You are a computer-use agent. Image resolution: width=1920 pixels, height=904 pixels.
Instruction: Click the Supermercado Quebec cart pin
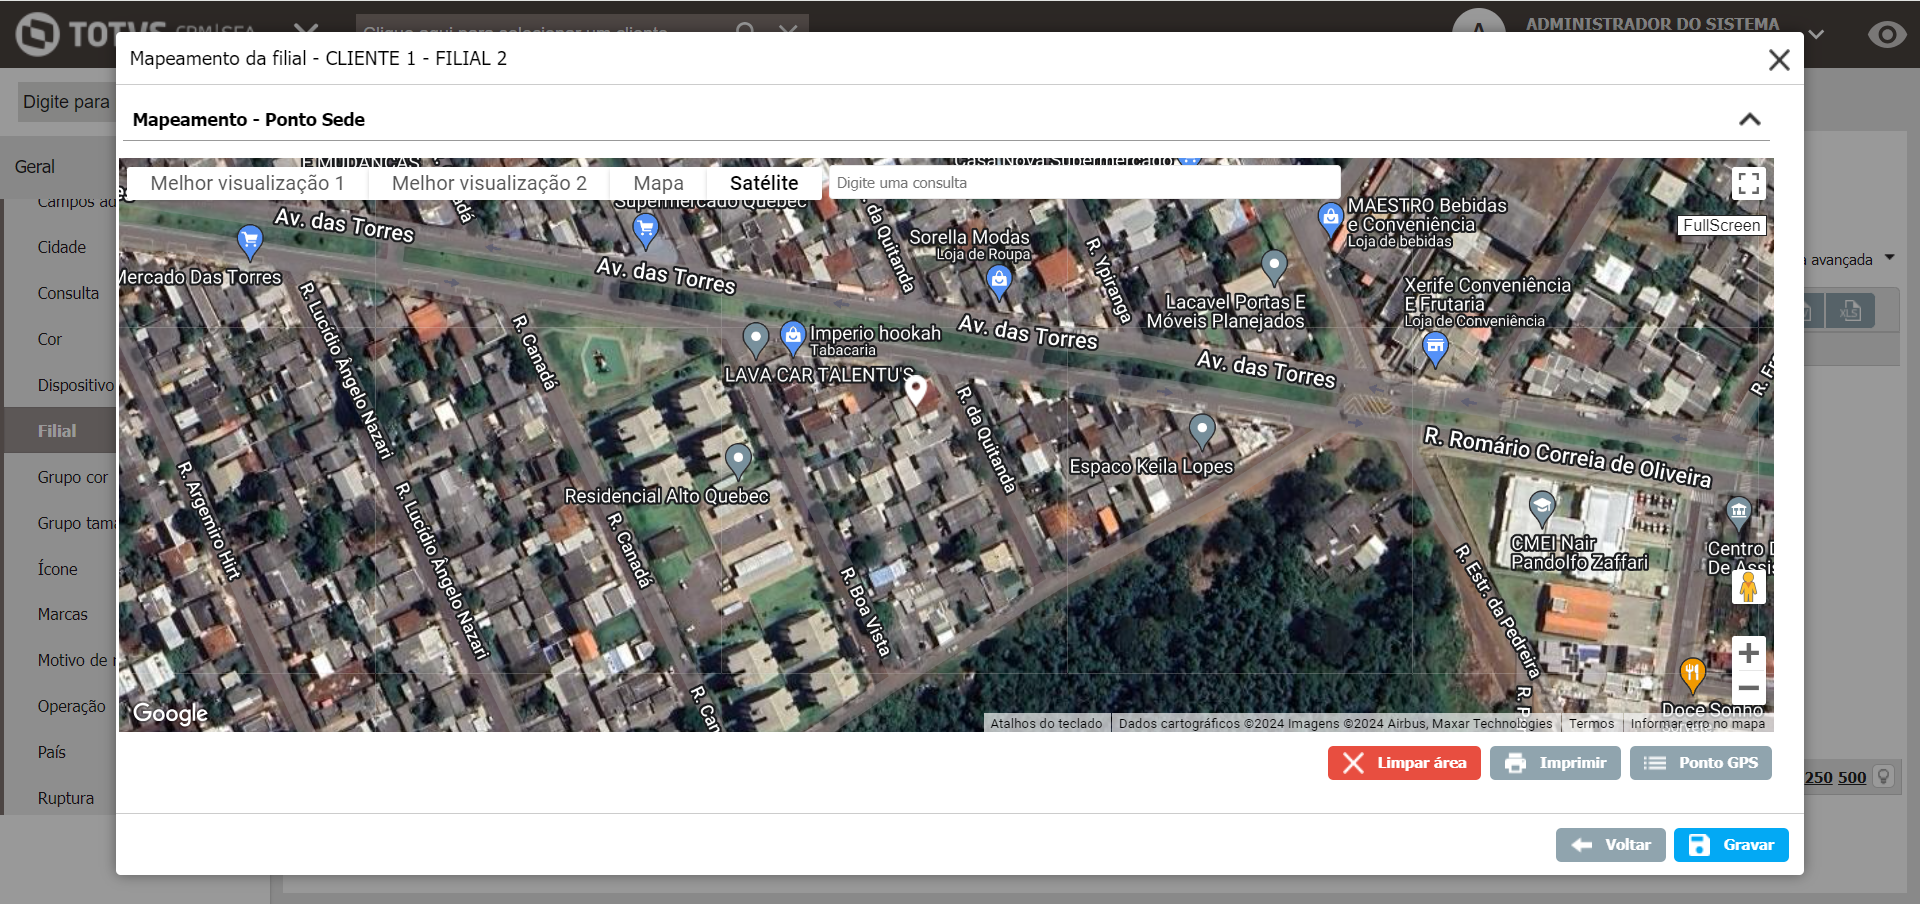646,230
